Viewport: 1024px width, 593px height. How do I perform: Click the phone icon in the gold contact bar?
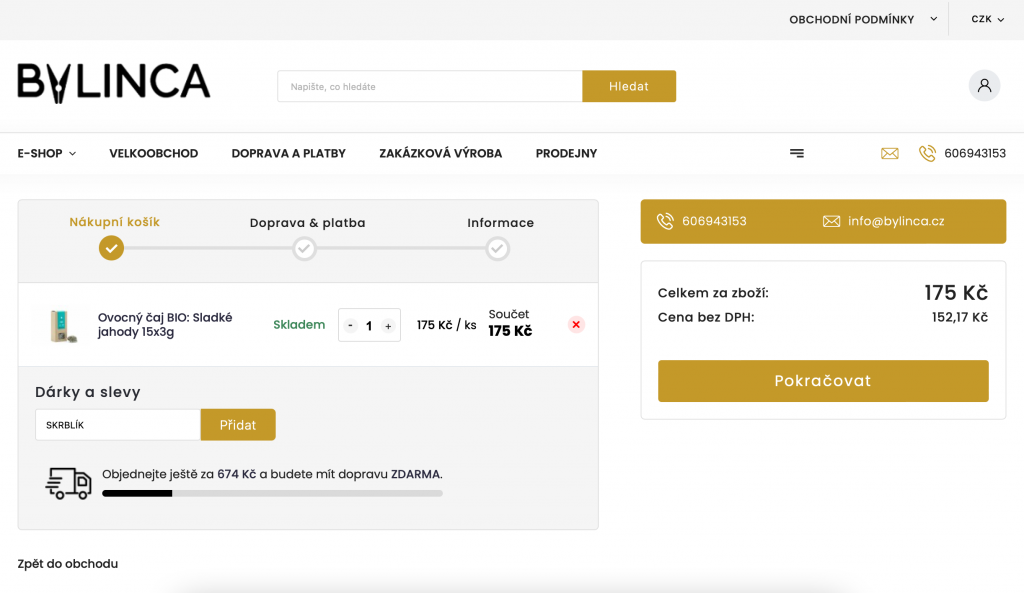pyautogui.click(x=665, y=221)
